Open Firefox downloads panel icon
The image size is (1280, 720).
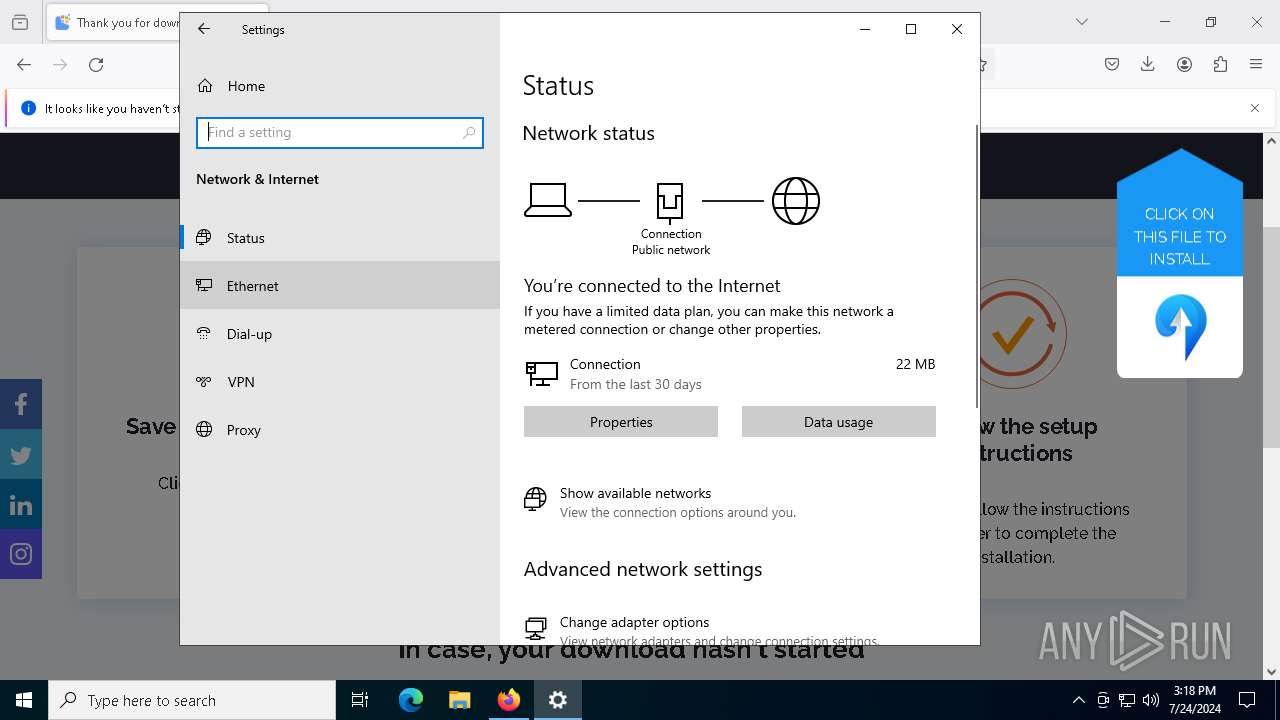[x=1148, y=65]
